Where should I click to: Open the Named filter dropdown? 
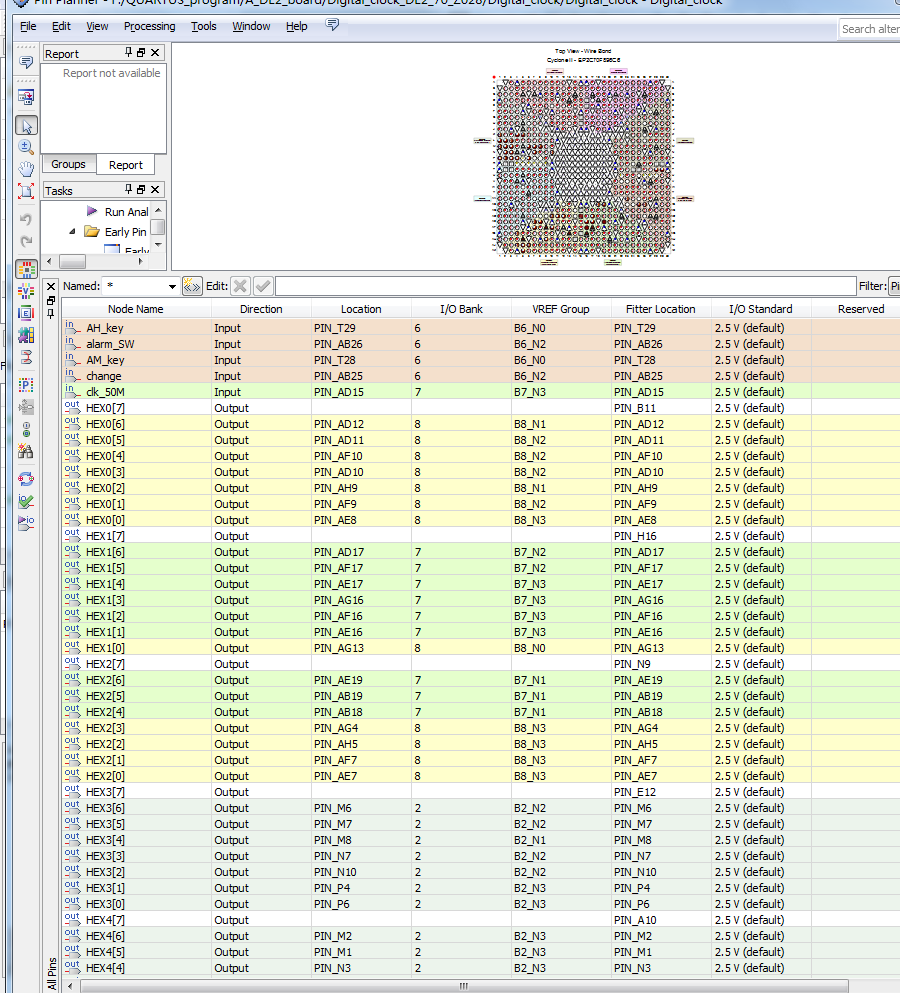pos(172,287)
